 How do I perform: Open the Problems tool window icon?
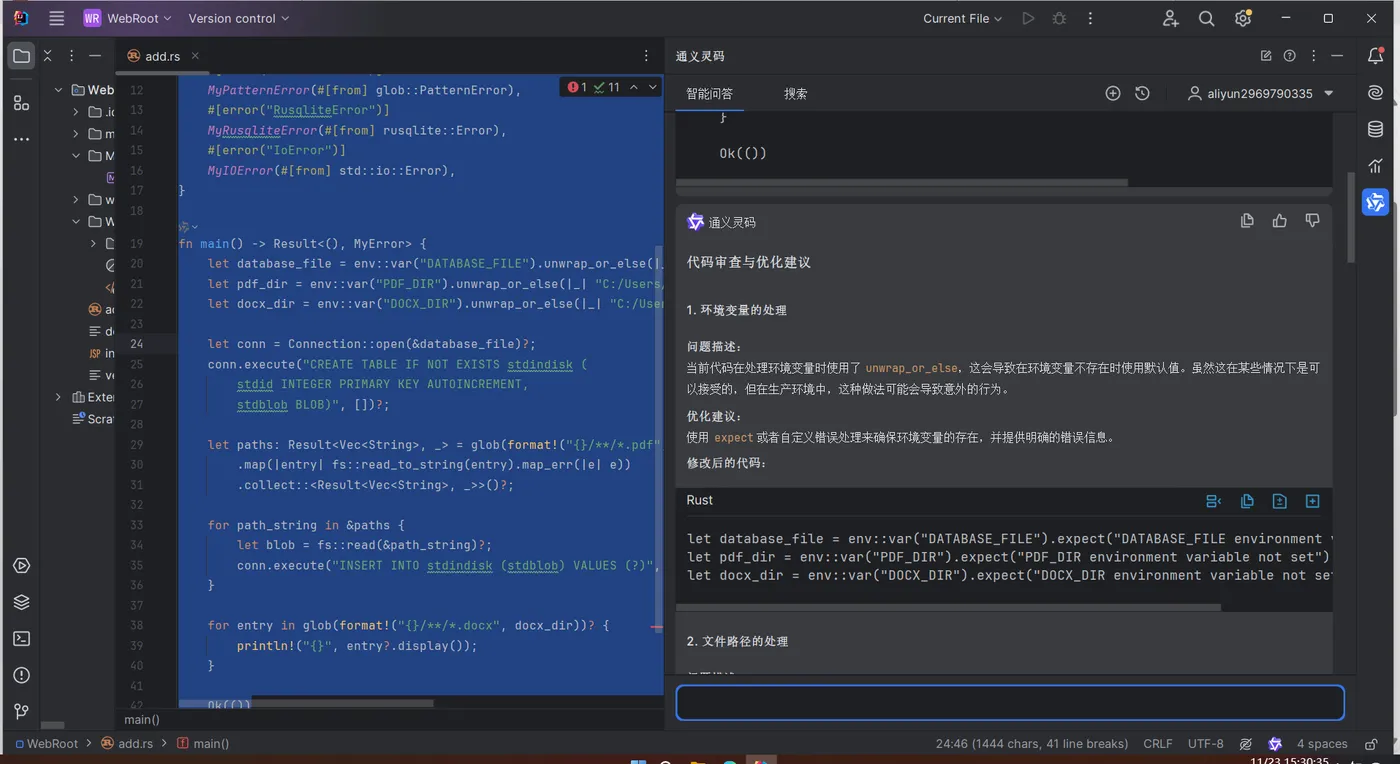click(21, 675)
